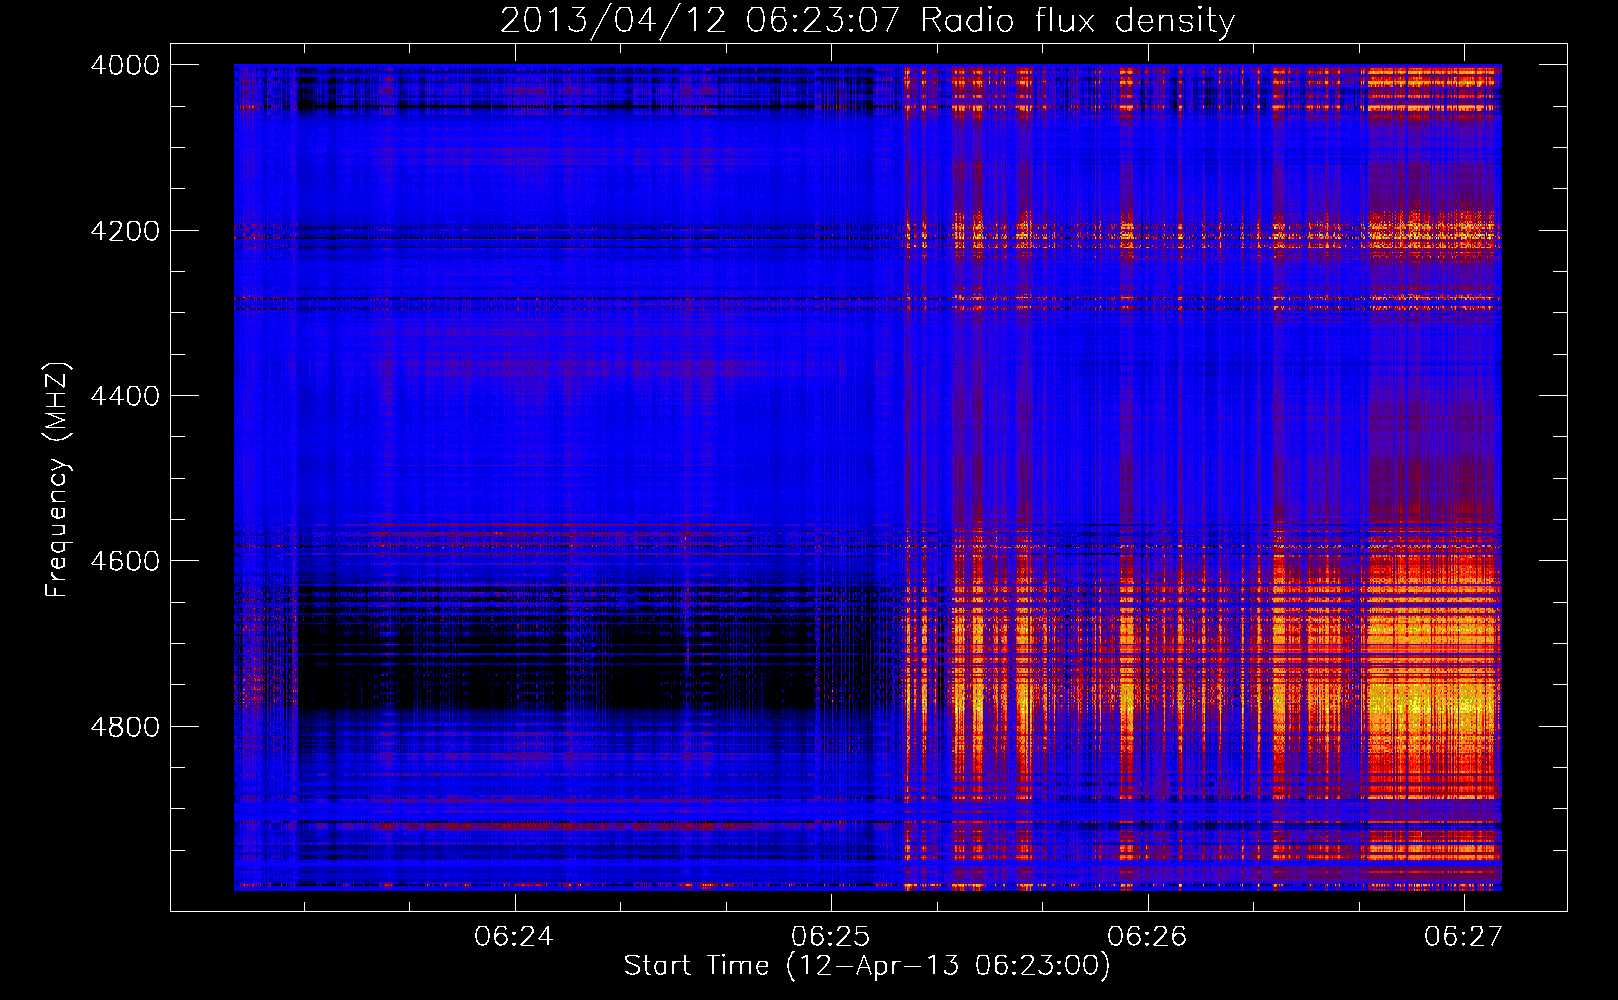The image size is (1618, 1000).
Task: Click the 06:26 time axis label
Action: 1147,936
